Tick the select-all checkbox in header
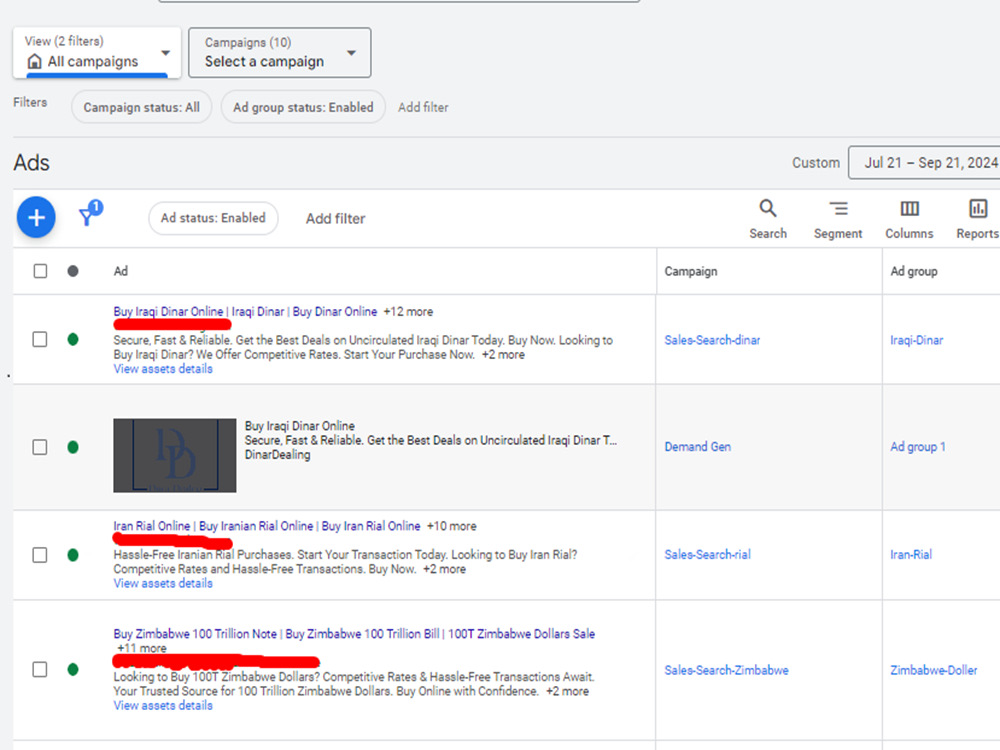 click(x=40, y=271)
